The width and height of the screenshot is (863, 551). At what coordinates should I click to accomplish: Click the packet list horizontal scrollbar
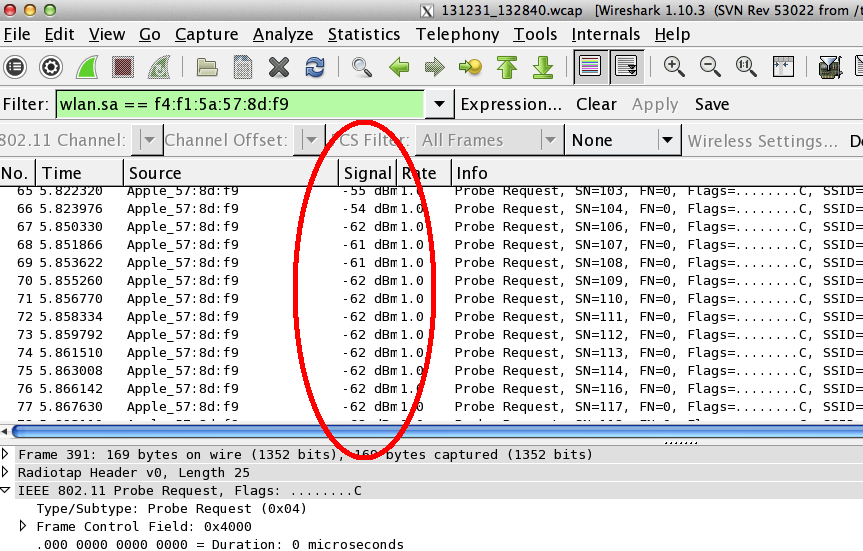(x=437, y=431)
